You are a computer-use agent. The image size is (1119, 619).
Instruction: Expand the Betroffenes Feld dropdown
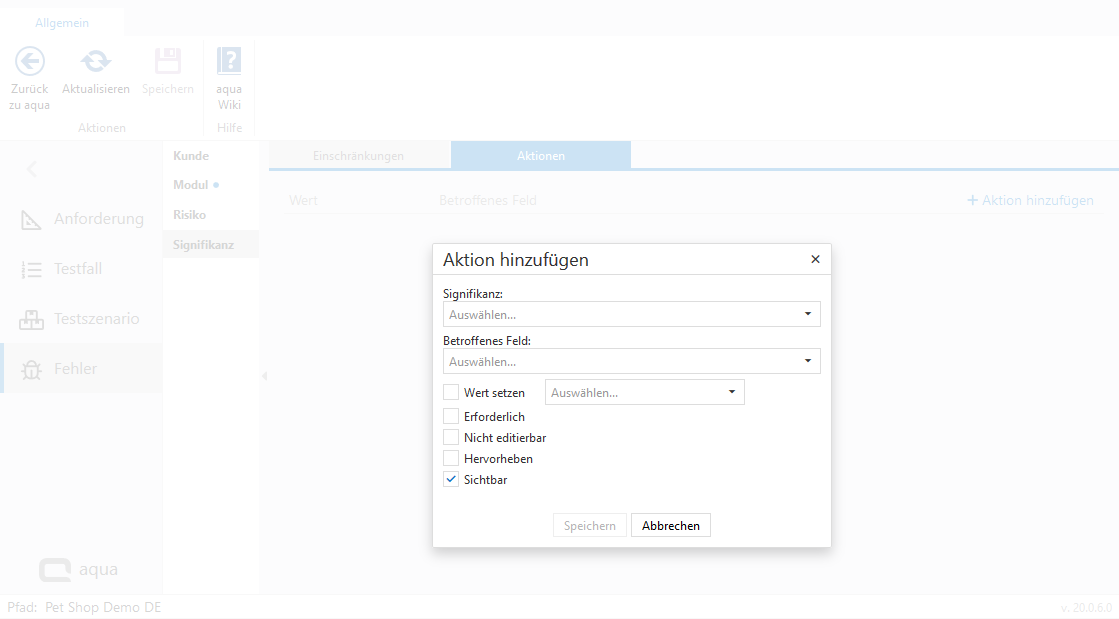tap(631, 361)
